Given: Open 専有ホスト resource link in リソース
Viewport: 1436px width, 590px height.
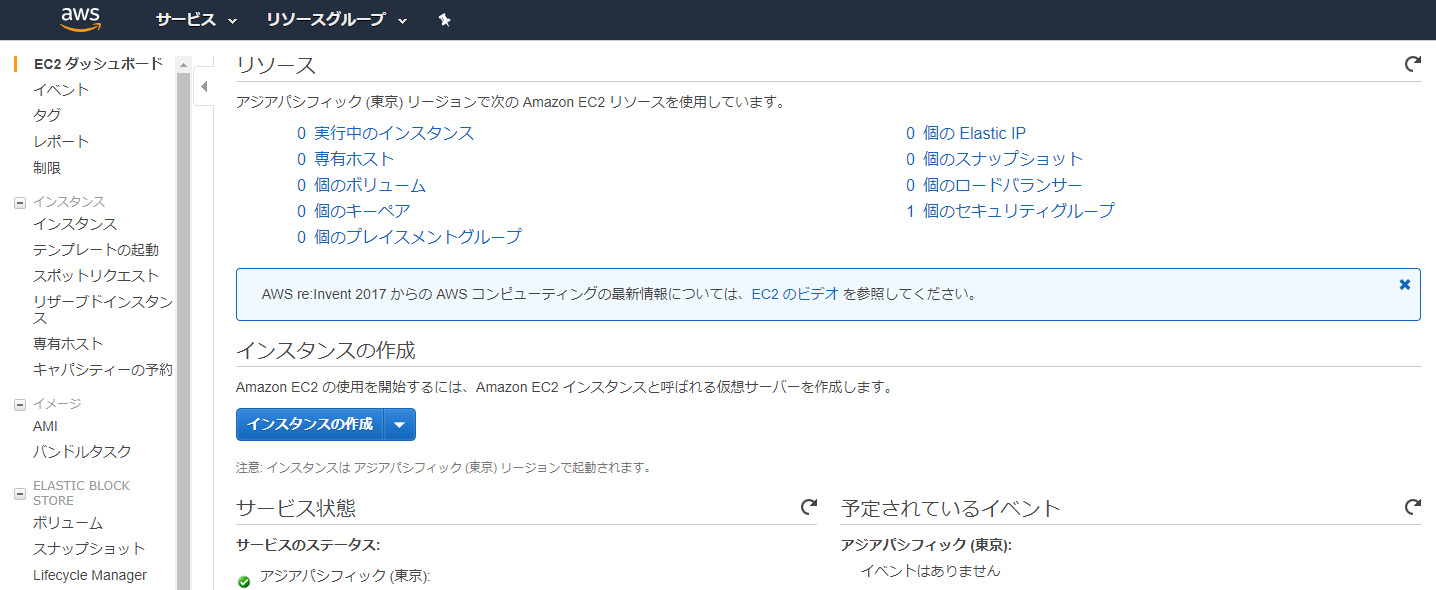Looking at the screenshot, I should click(354, 159).
